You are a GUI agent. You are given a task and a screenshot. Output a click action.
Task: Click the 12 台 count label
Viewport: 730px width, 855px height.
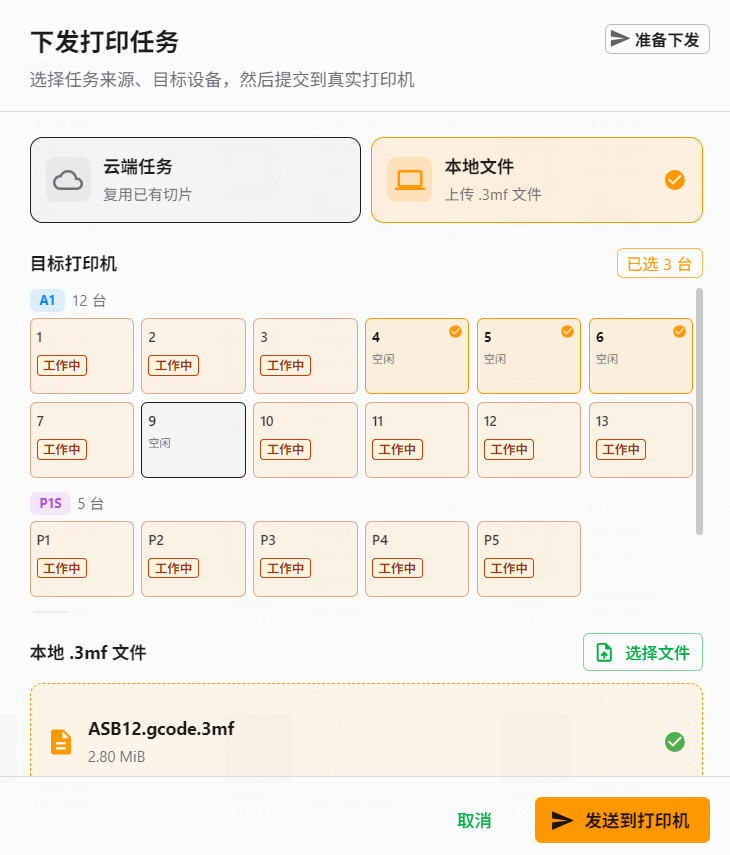tap(89, 300)
